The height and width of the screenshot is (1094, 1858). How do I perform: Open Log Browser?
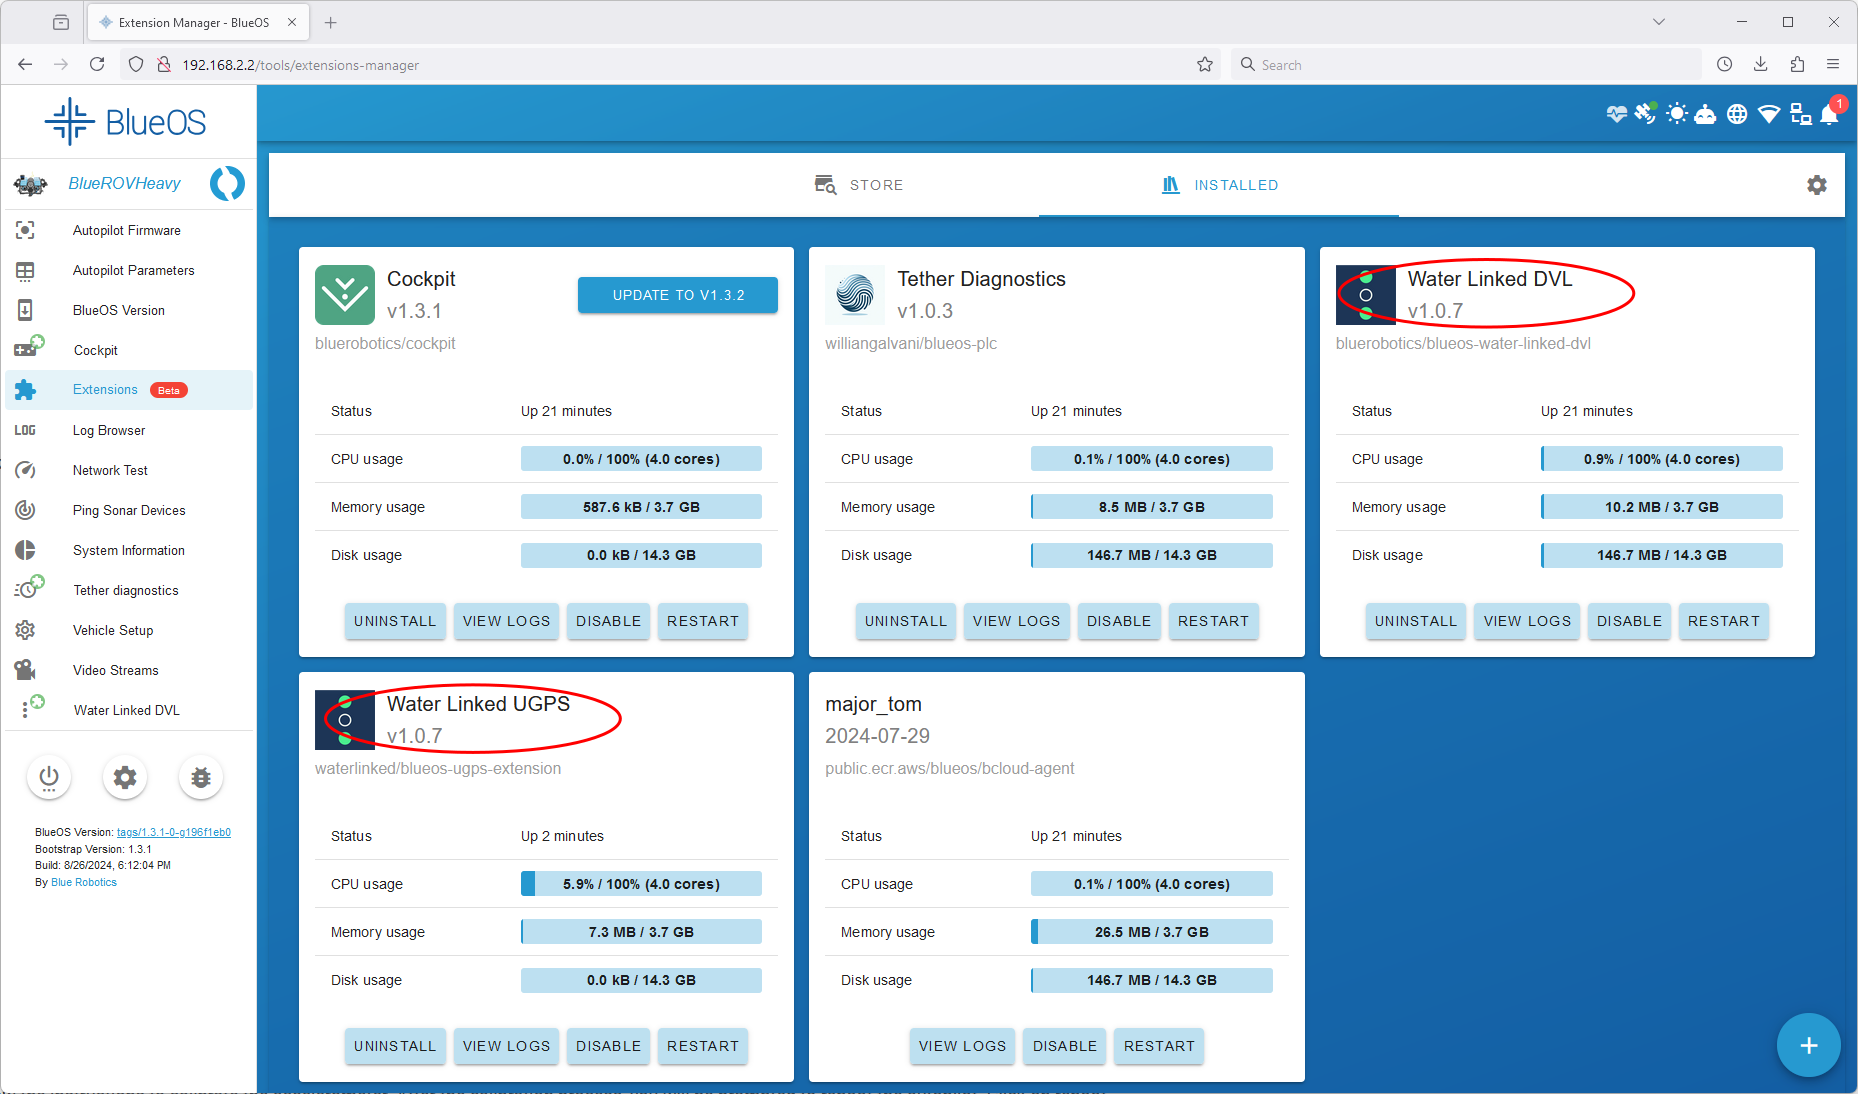pos(129,430)
